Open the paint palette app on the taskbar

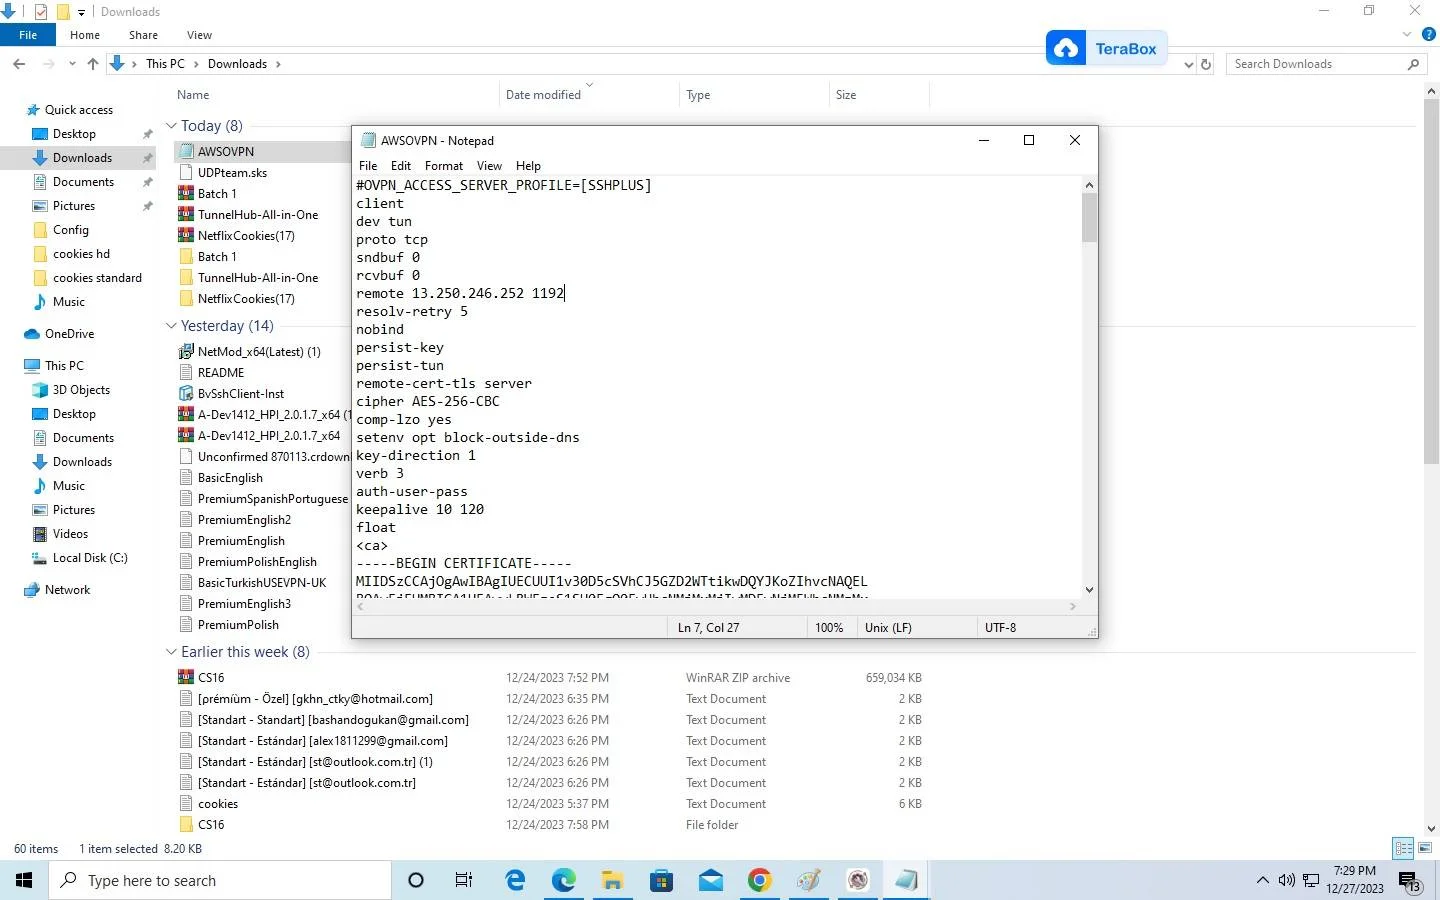pyautogui.click(x=809, y=880)
